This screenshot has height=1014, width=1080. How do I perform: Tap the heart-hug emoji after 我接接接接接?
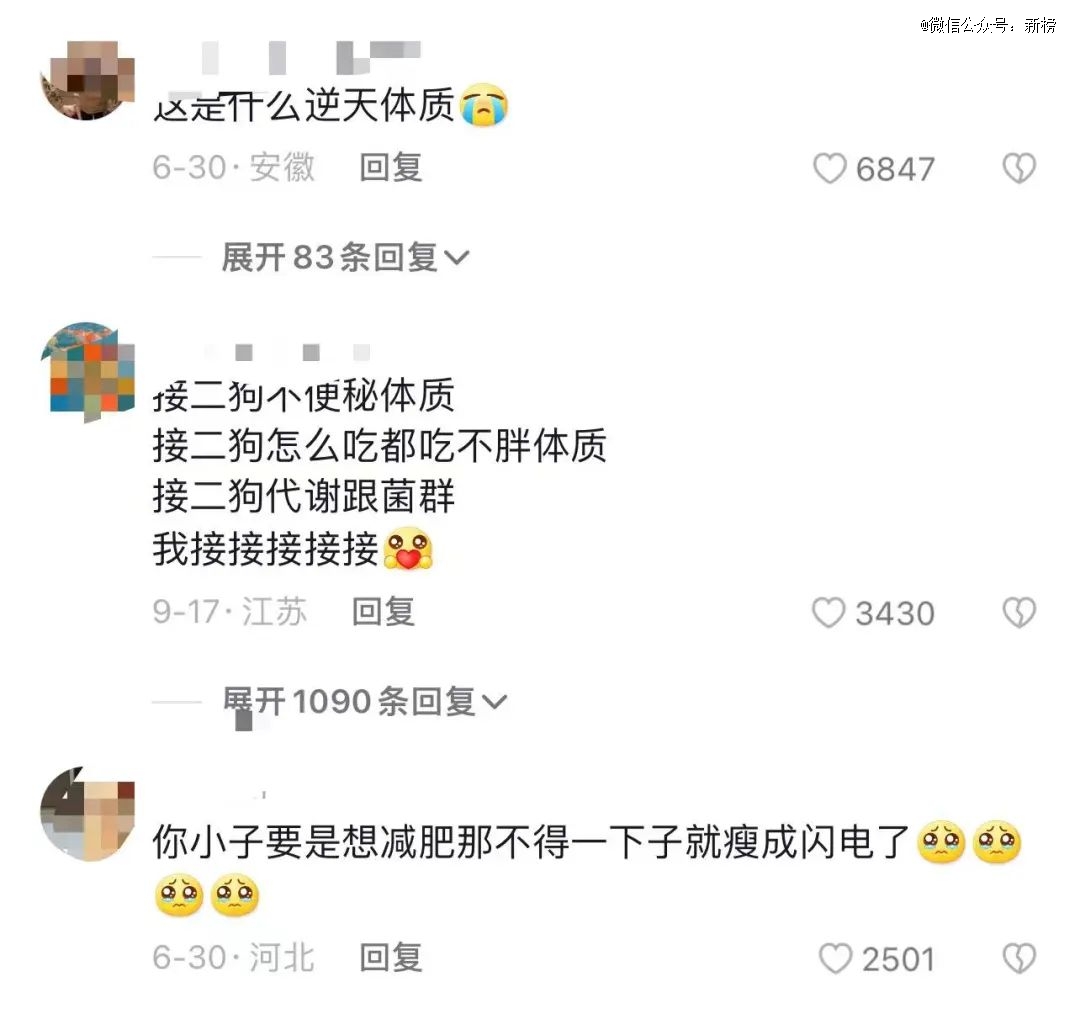tap(408, 549)
